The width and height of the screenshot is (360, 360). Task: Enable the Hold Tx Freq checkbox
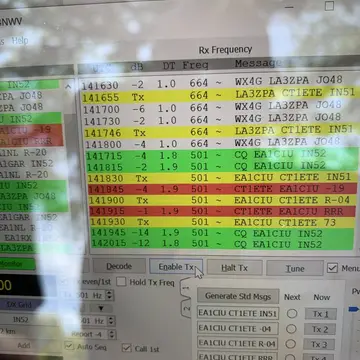click(x=121, y=282)
